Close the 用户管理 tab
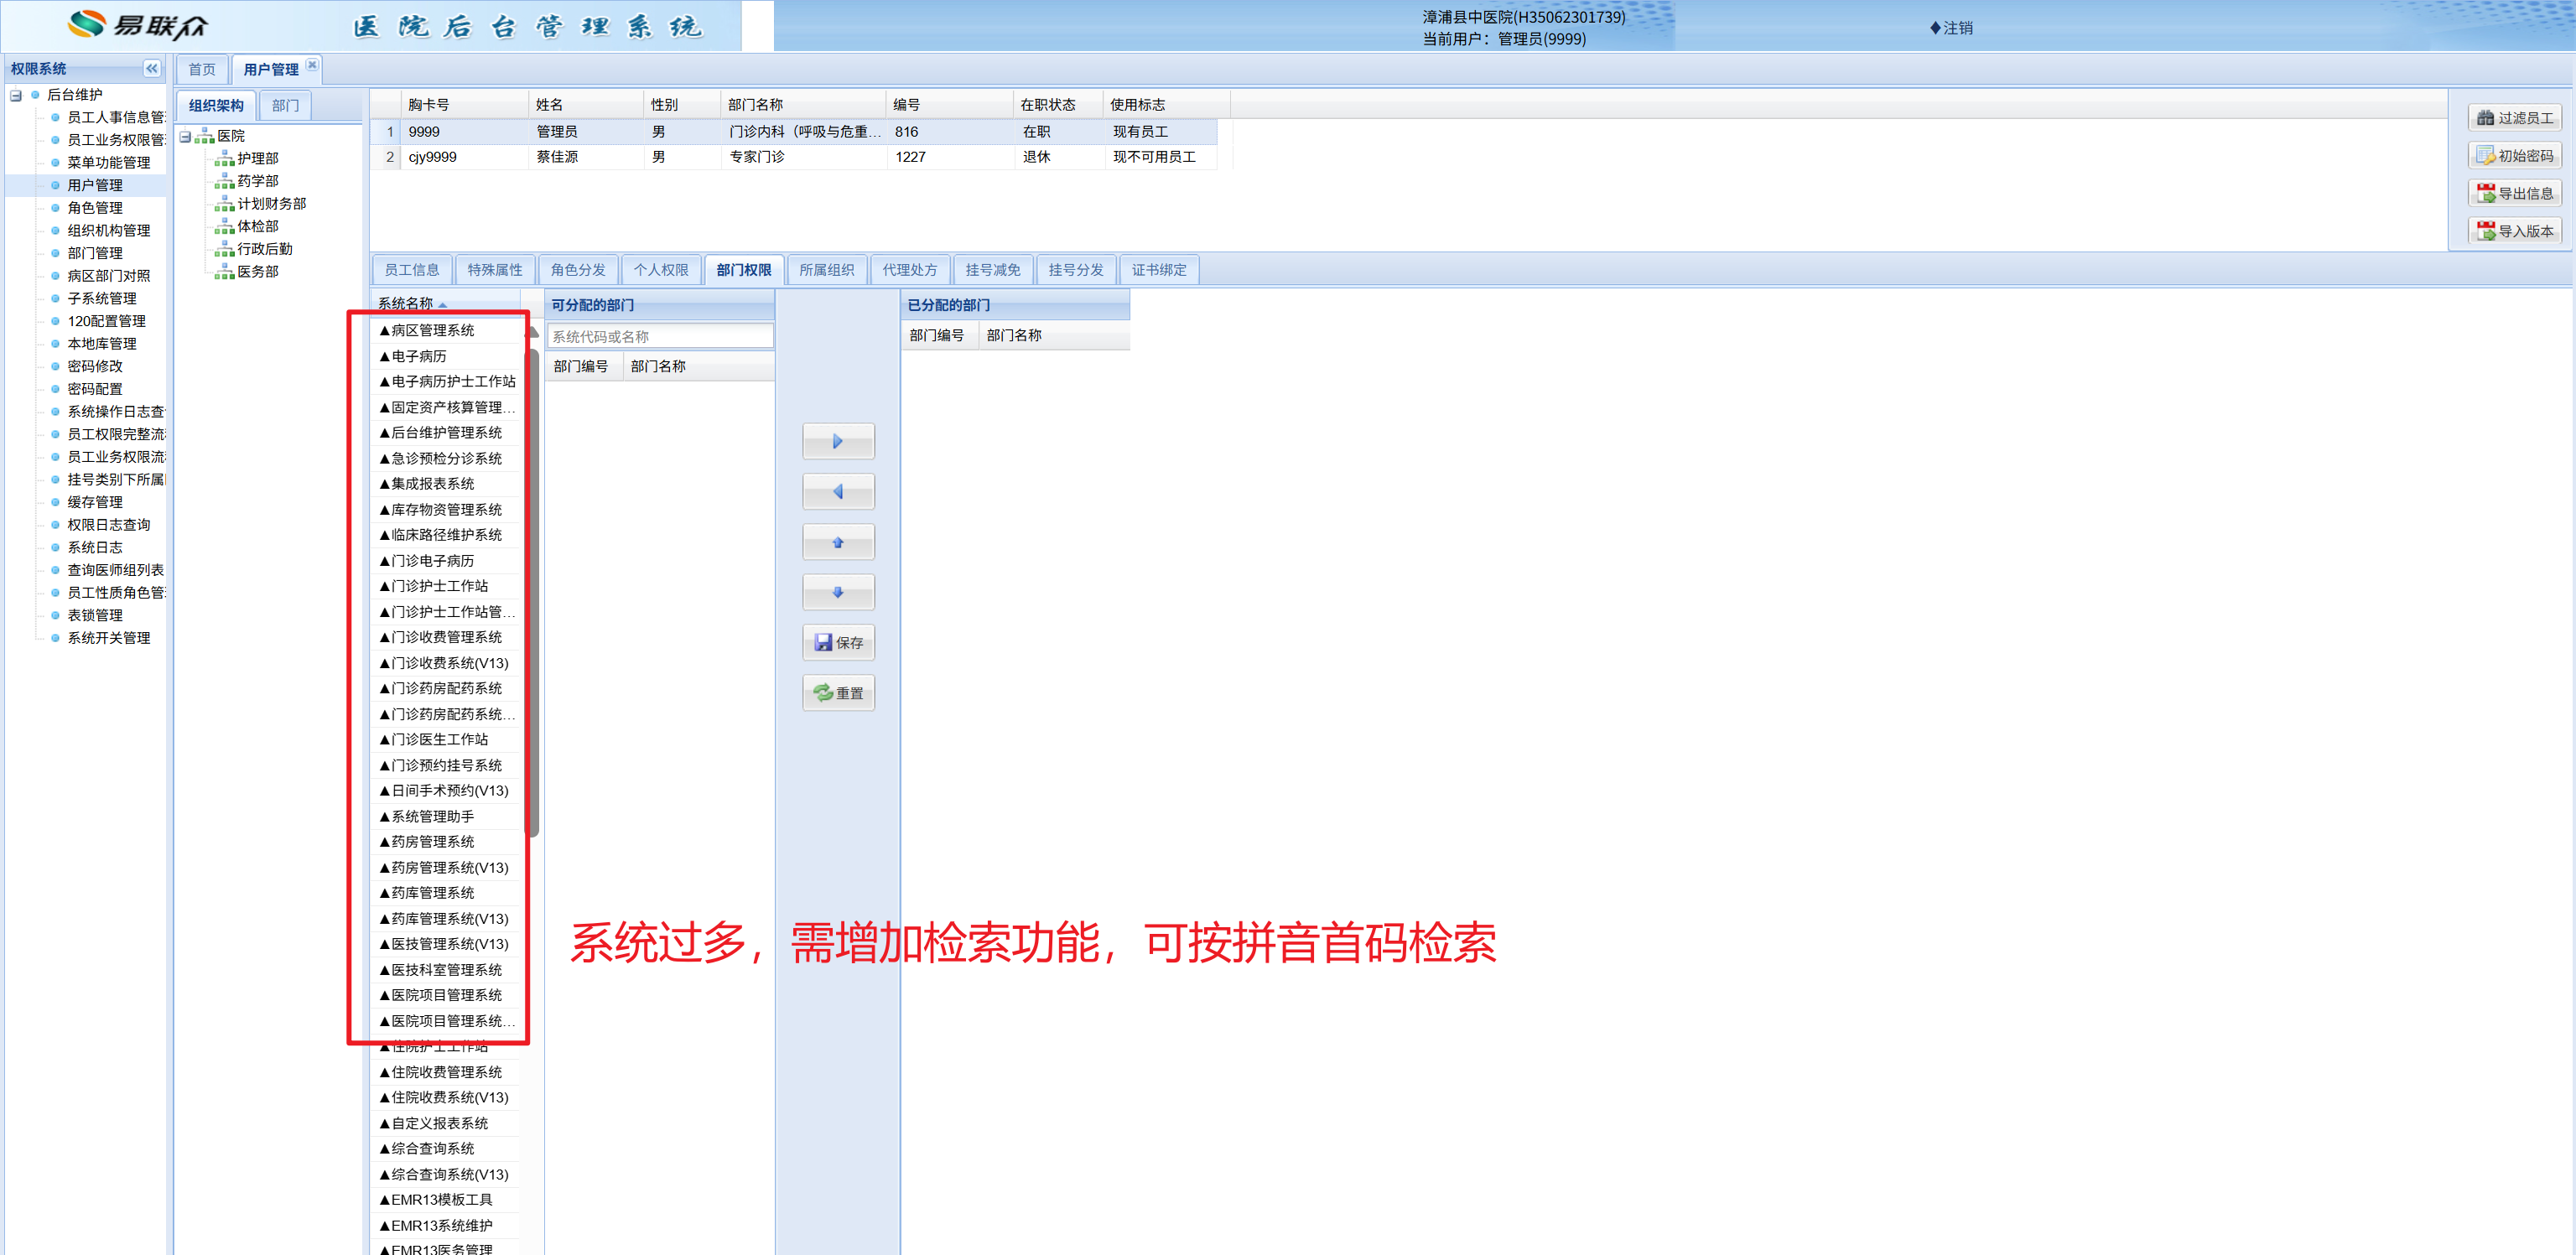This screenshot has width=2576, height=1255. [x=312, y=65]
